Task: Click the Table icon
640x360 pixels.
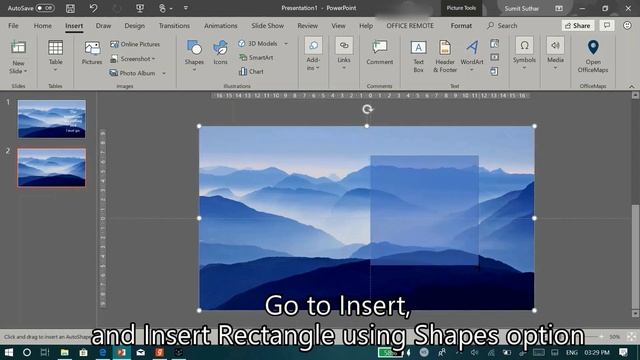Action: coord(56,48)
